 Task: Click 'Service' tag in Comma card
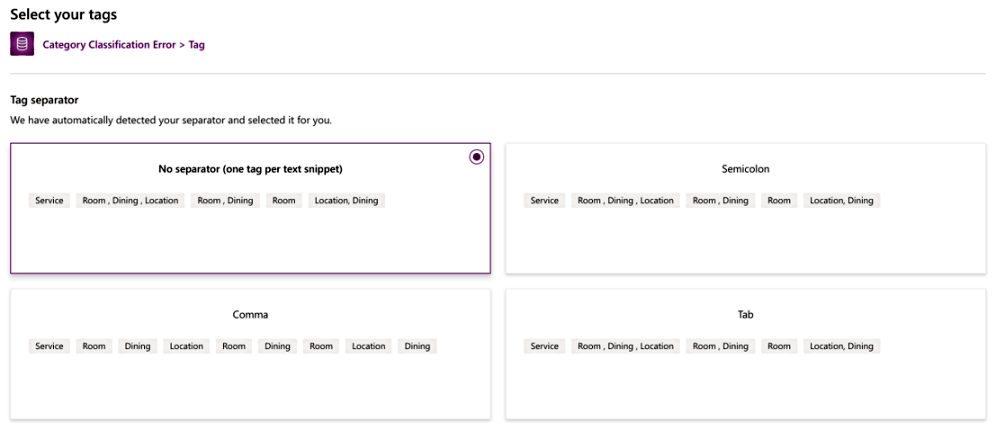coord(50,347)
